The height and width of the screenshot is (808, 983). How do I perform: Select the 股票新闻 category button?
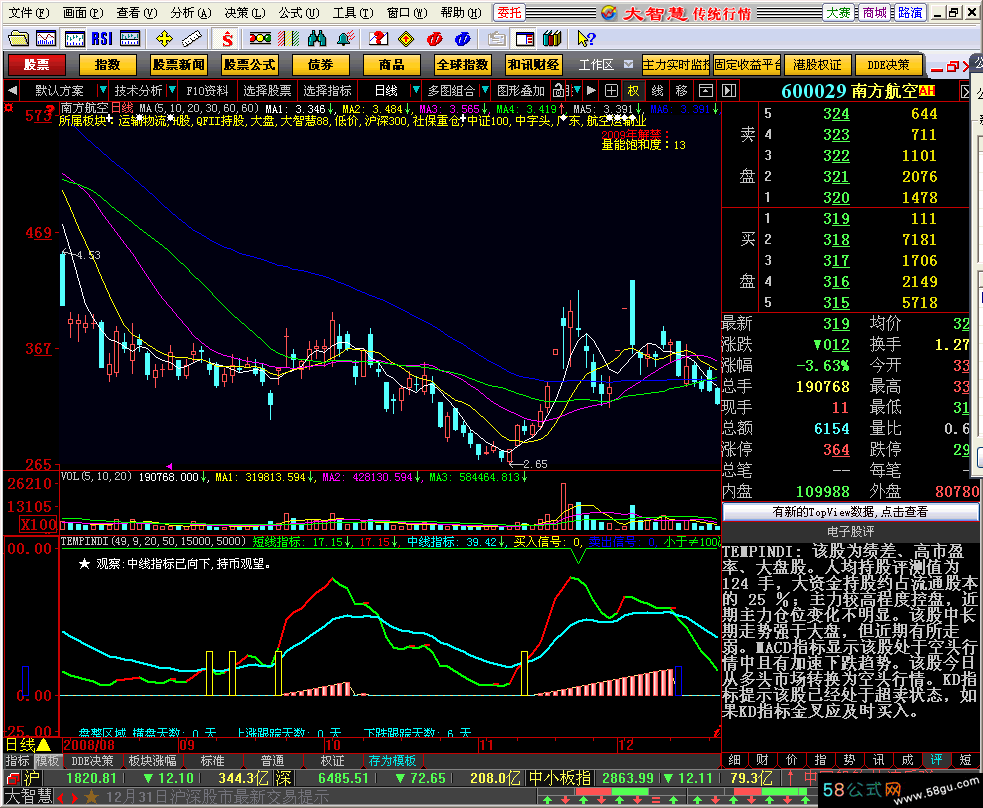(x=179, y=65)
